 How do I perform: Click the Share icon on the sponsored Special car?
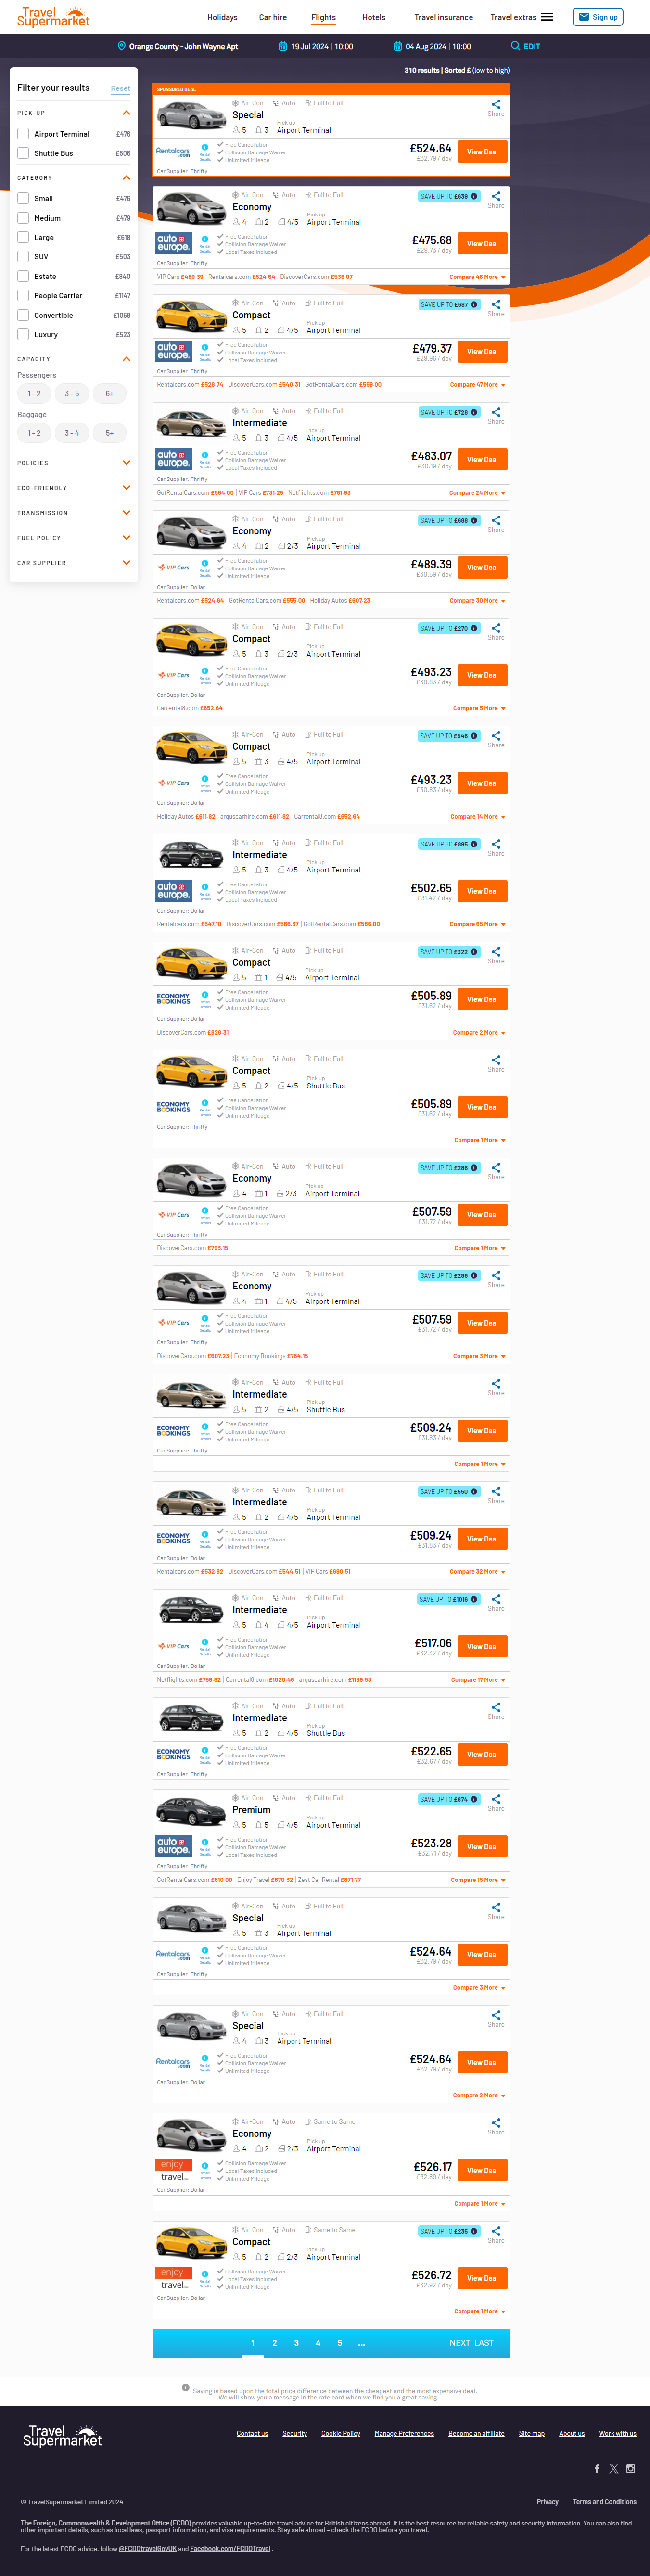(496, 104)
